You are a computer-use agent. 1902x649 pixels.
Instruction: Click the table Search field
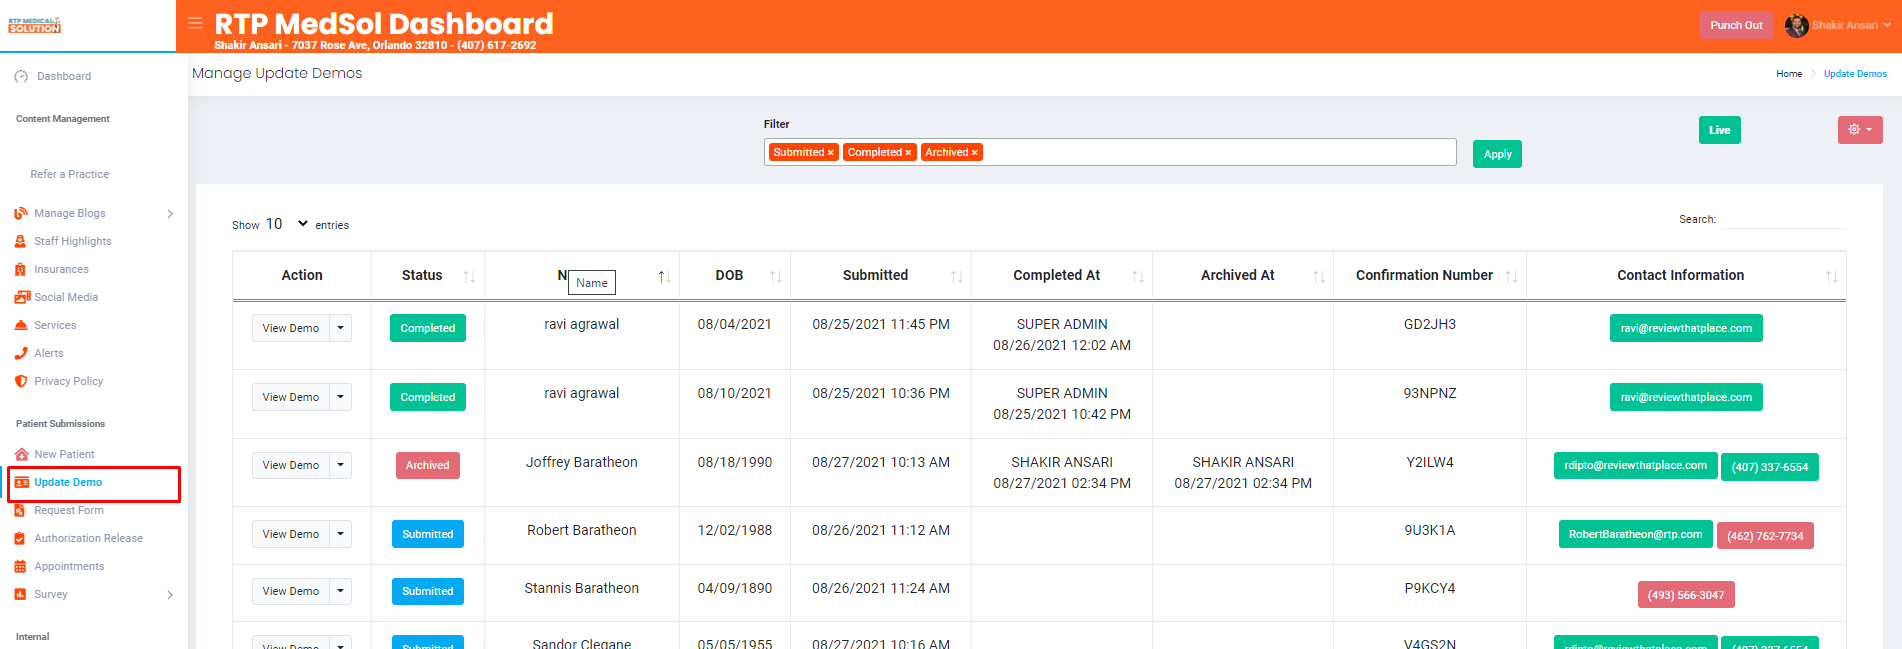click(1784, 219)
